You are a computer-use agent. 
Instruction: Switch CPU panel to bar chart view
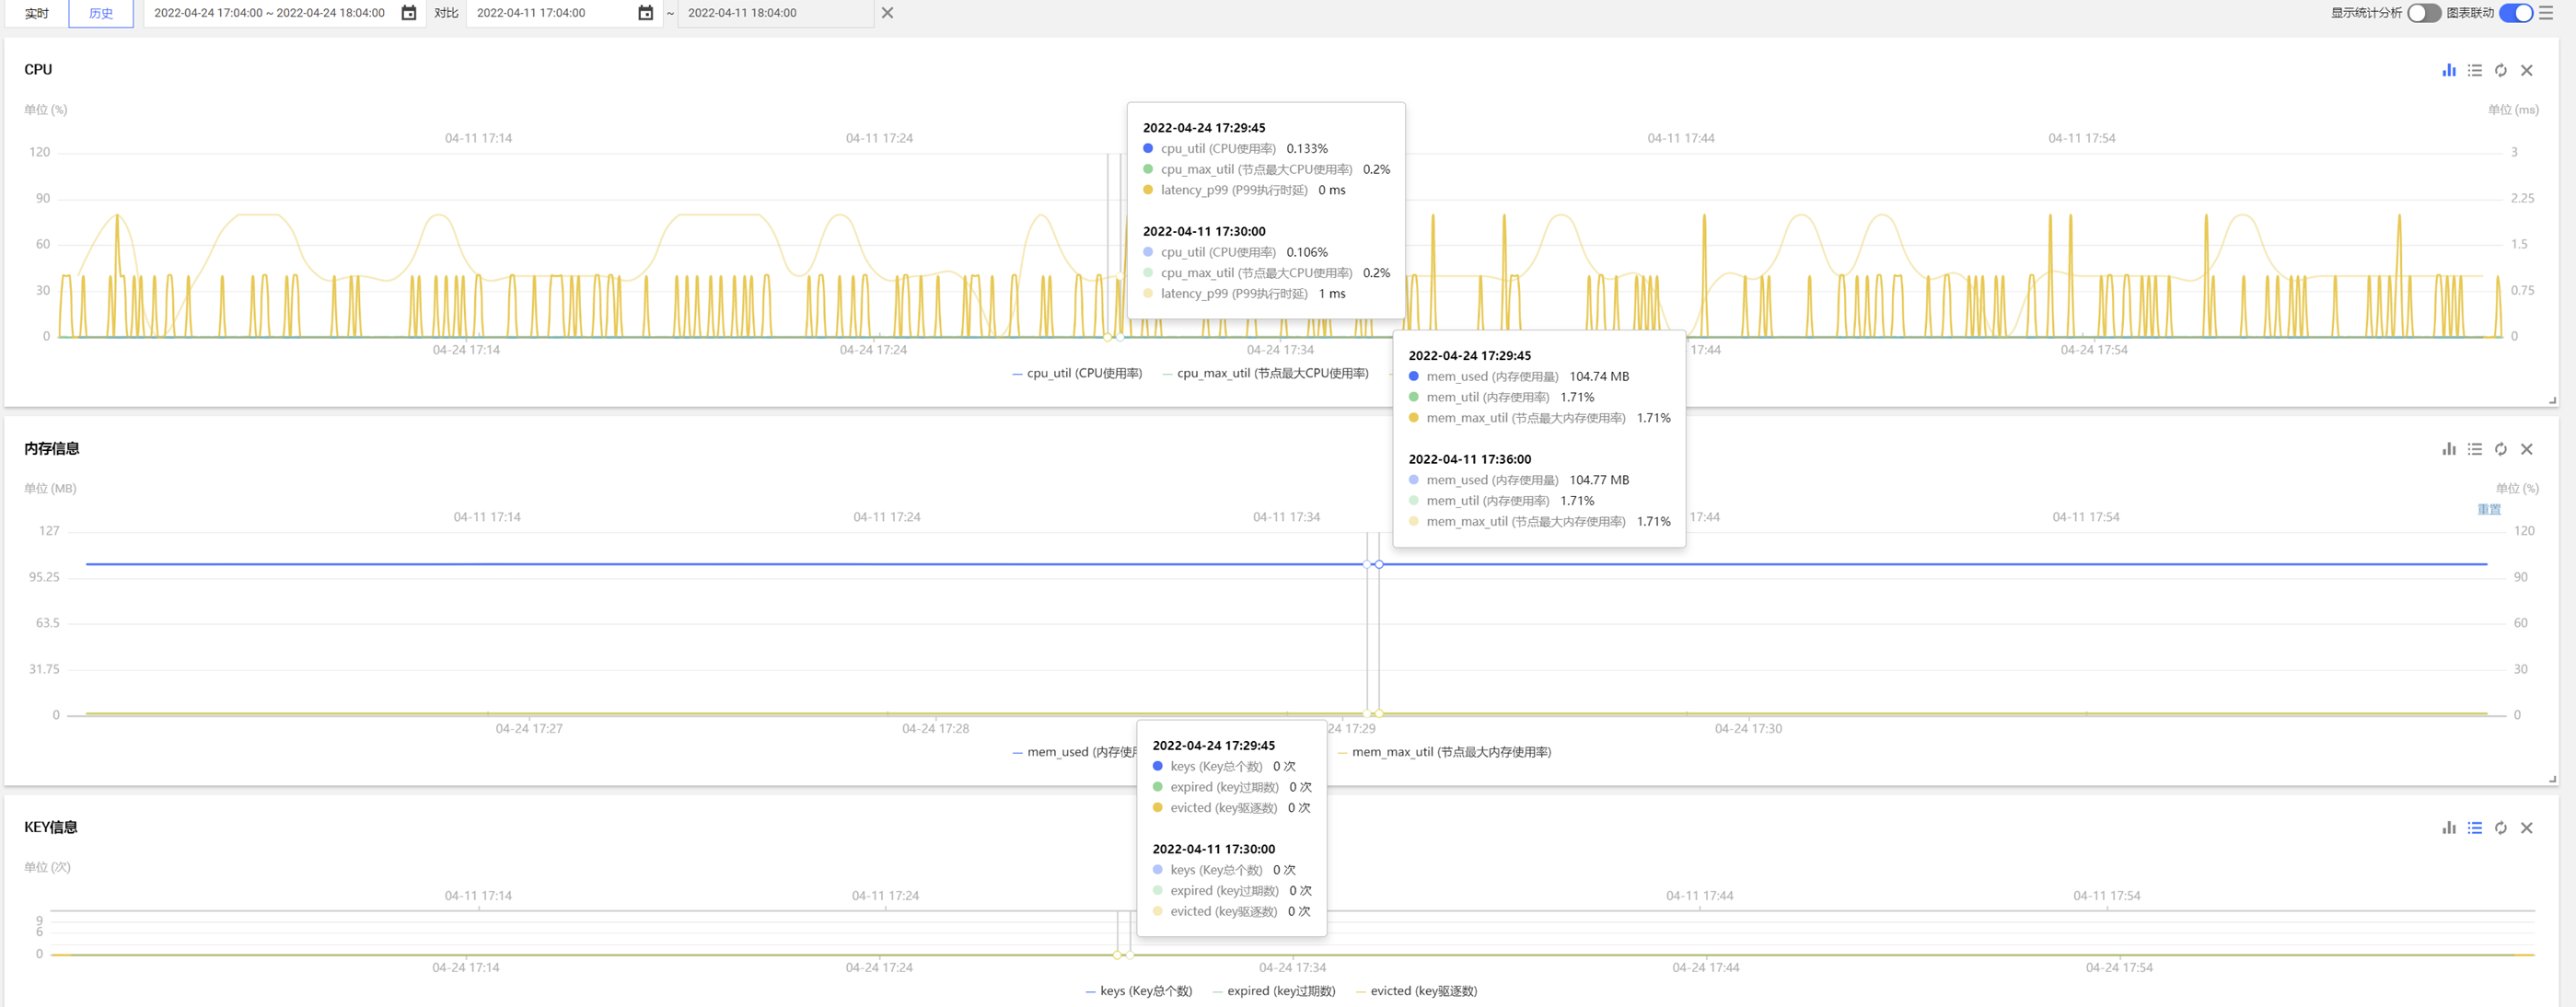tap(2448, 70)
